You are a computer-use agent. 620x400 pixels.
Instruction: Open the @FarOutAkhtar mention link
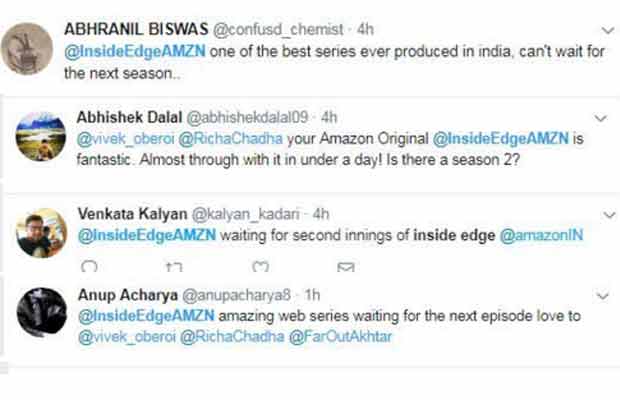tap(346, 339)
